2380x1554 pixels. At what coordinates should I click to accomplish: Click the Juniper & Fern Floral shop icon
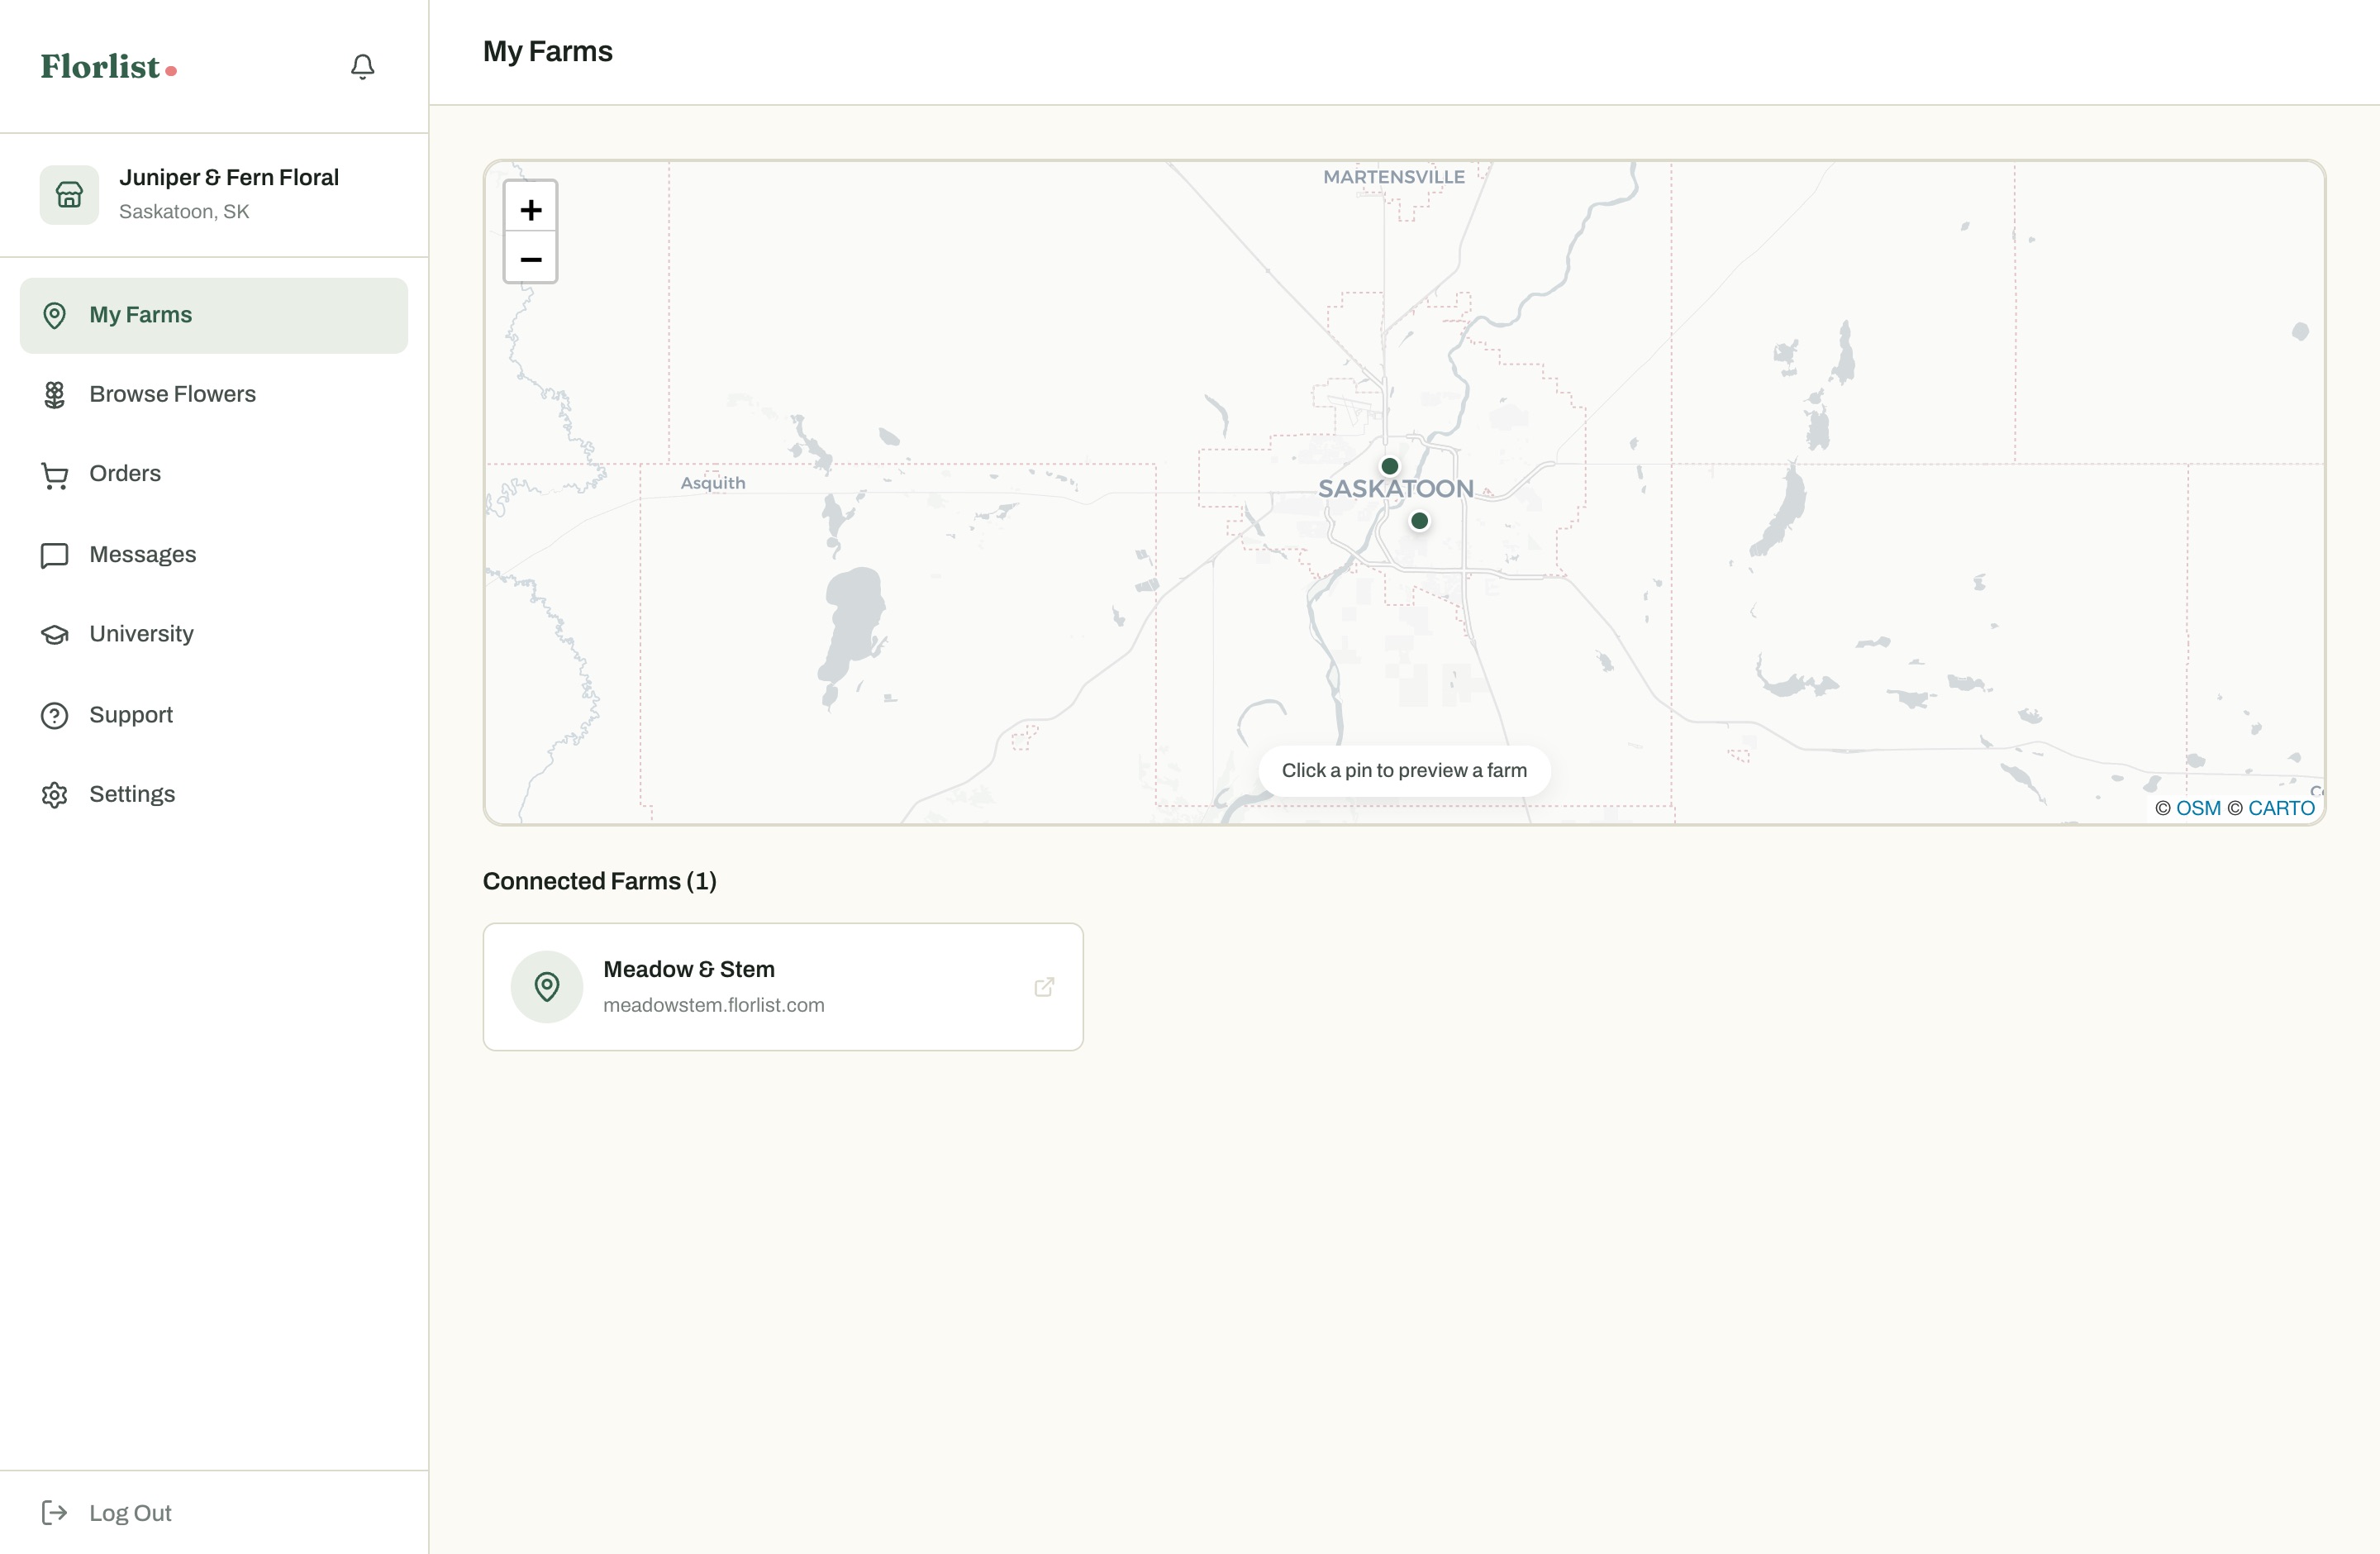click(69, 194)
